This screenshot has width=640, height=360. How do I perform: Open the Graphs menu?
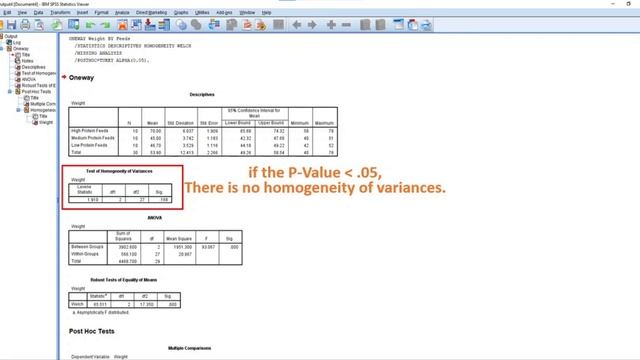(x=181, y=13)
